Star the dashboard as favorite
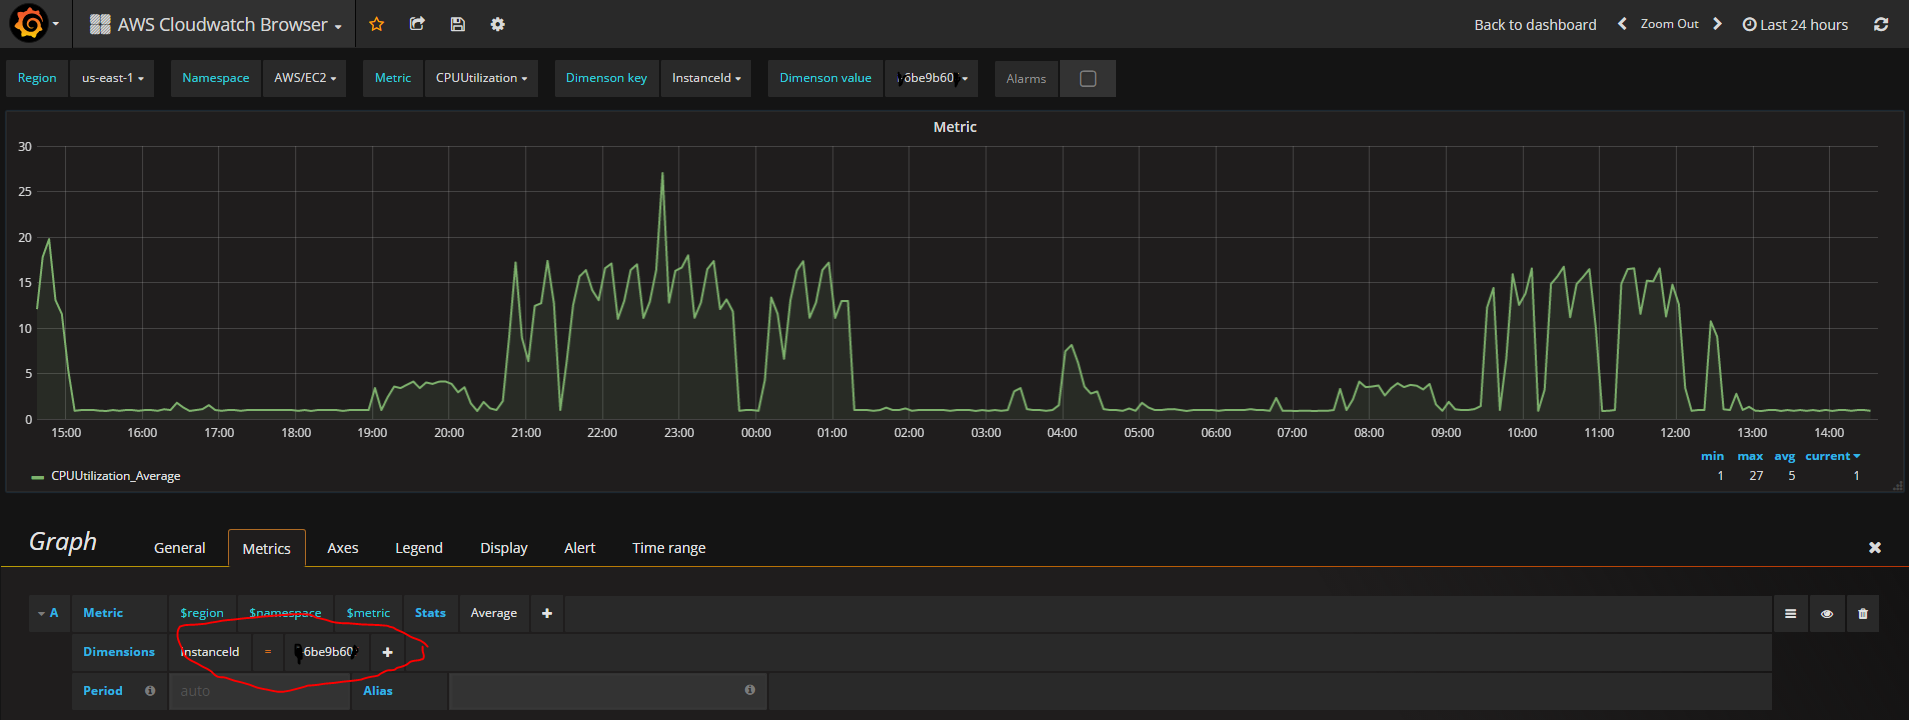The image size is (1909, 720). 377,24
